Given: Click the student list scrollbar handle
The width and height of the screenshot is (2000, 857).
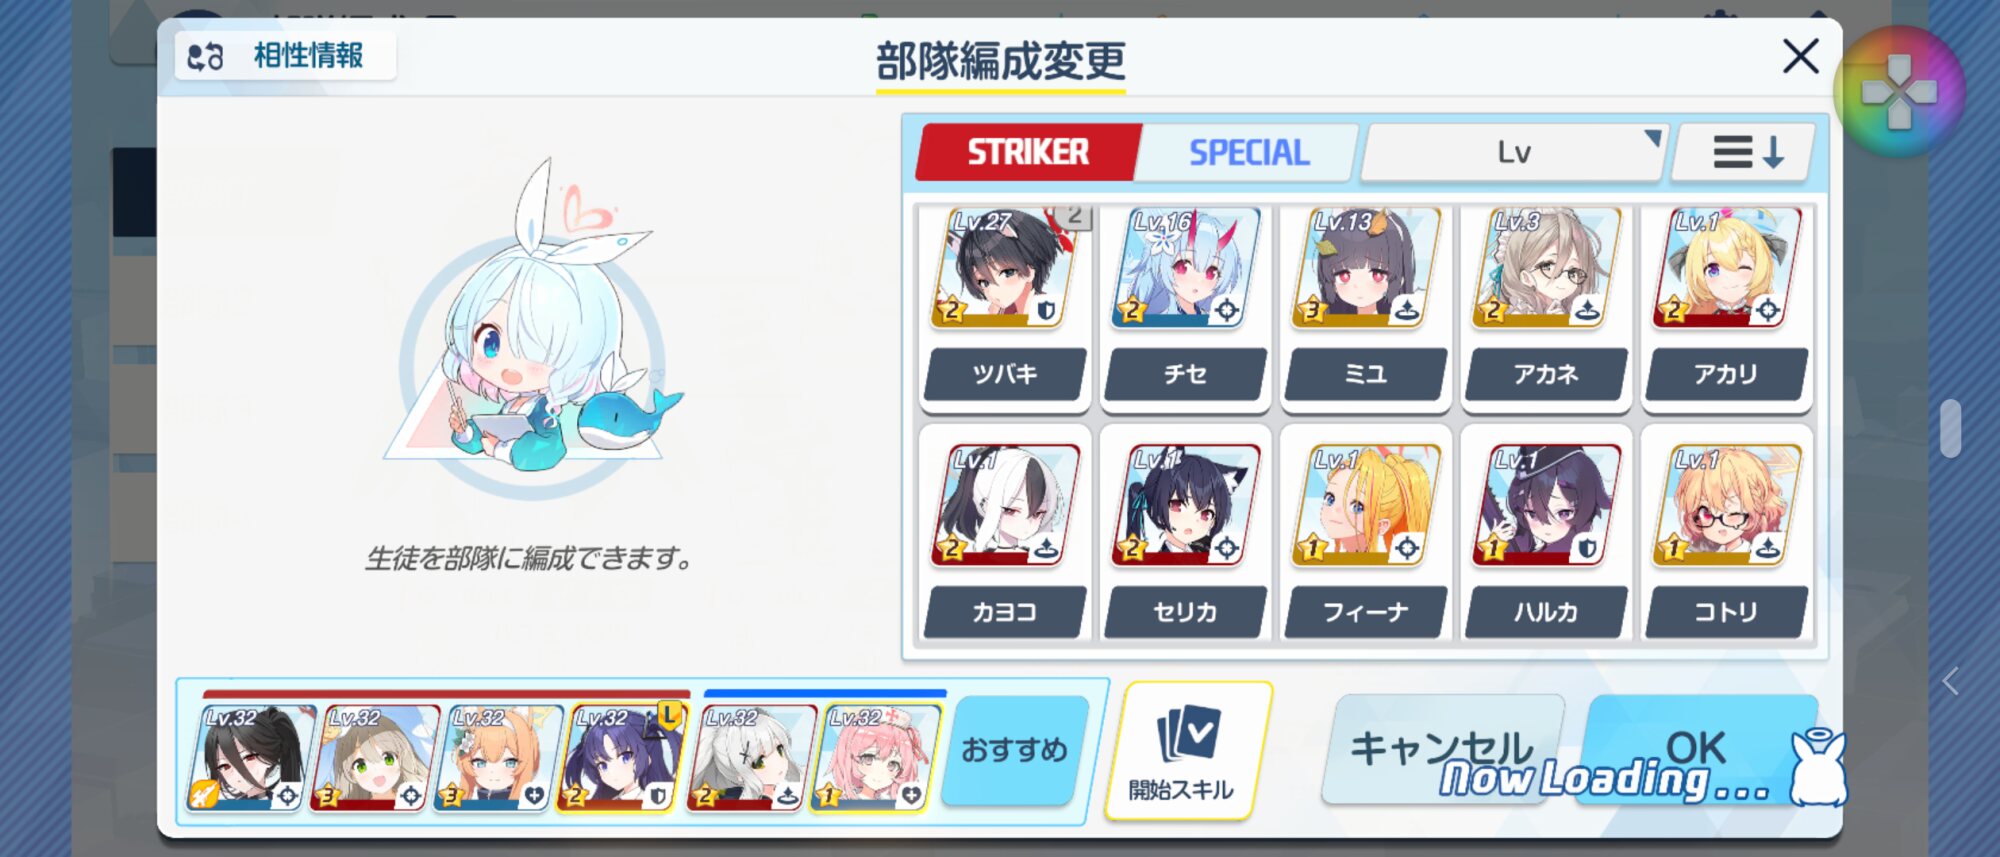Looking at the screenshot, I should [1950, 428].
